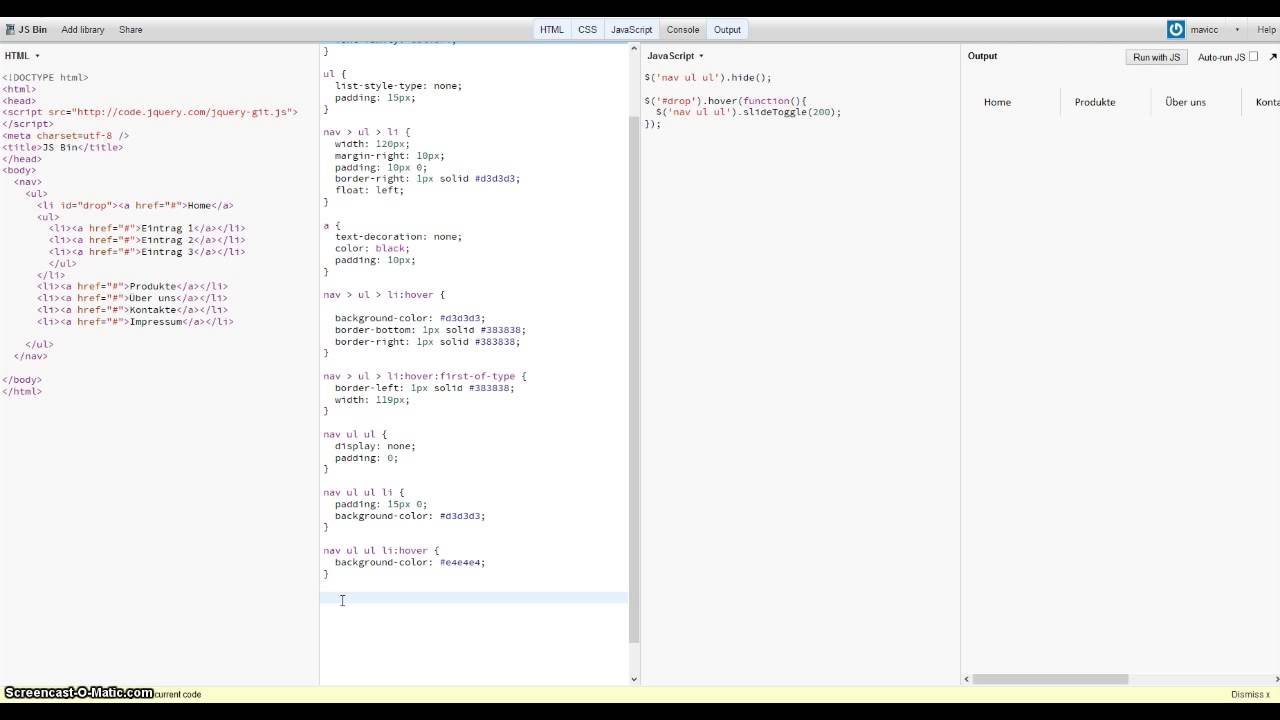Viewport: 1280px width, 720px height.
Task: Click the nav > ul > li:hover { selector
Action: [384, 295]
